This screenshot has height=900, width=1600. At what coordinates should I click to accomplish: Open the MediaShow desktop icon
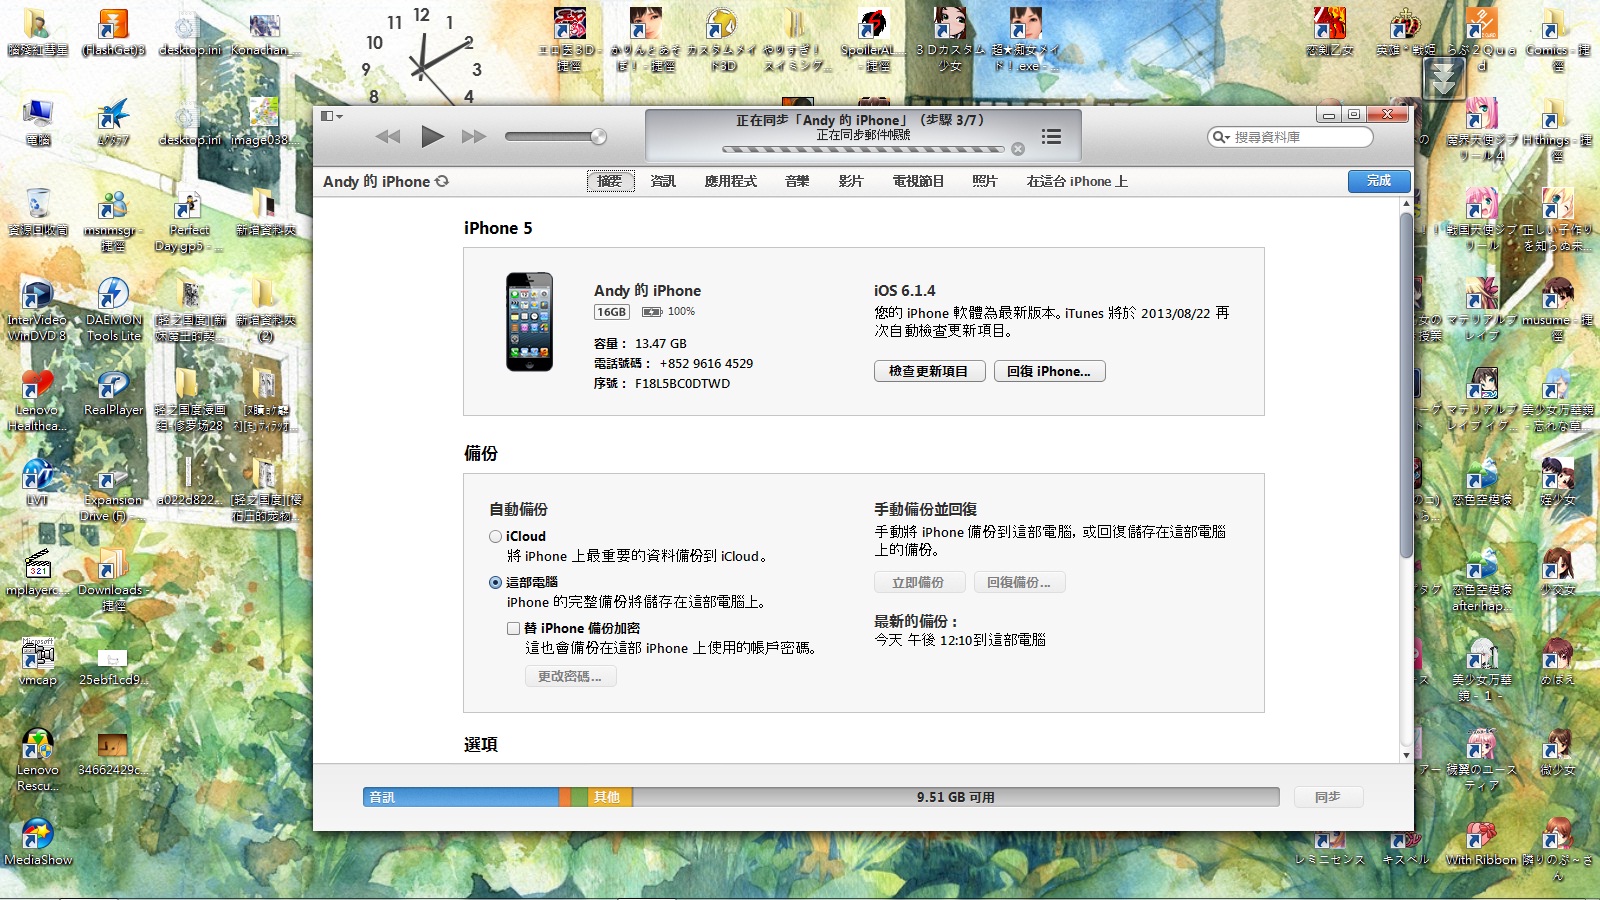coord(37,843)
